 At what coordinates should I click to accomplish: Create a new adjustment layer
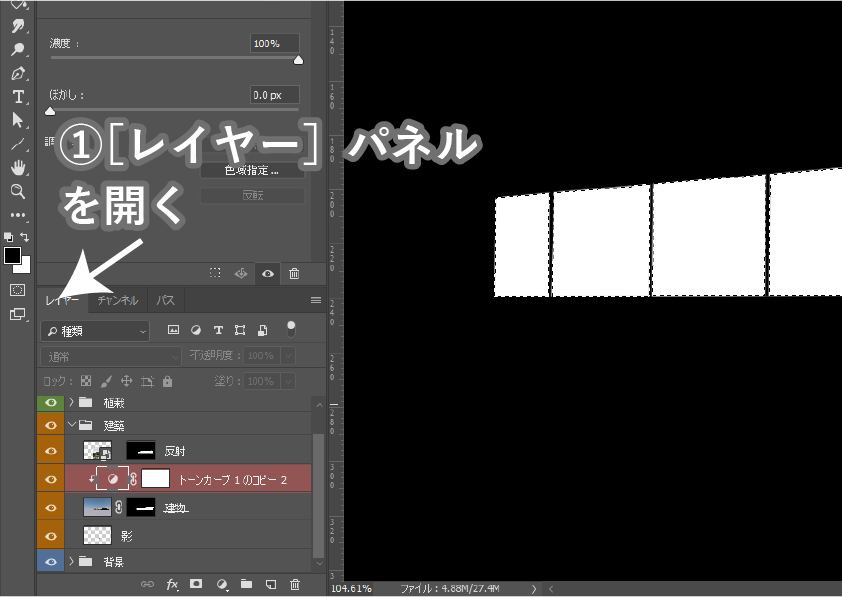tap(221, 584)
